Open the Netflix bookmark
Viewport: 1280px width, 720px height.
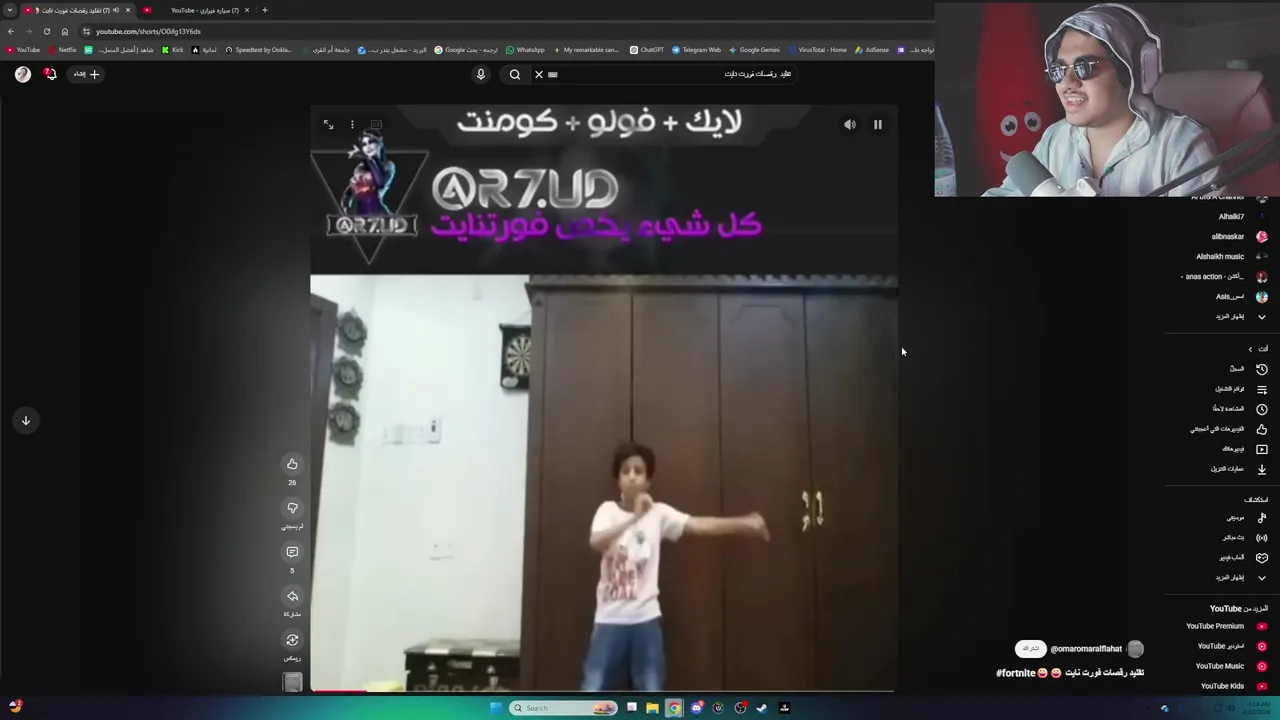point(63,50)
